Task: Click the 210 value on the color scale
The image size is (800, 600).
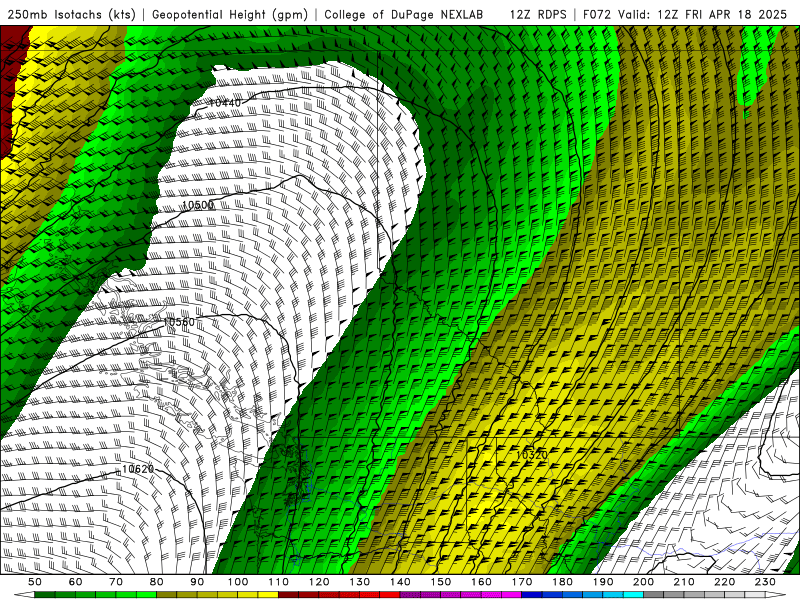Action: [x=684, y=582]
